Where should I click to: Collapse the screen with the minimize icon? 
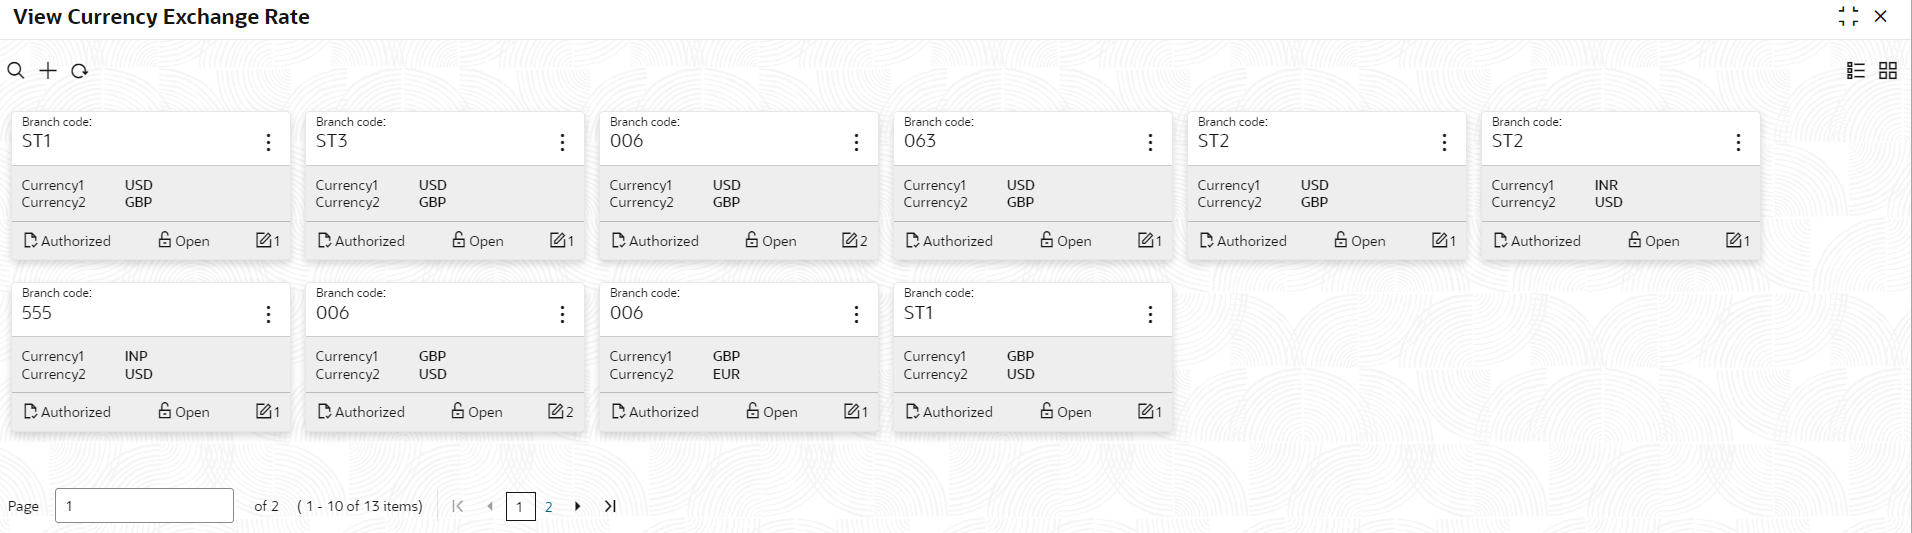tap(1848, 16)
